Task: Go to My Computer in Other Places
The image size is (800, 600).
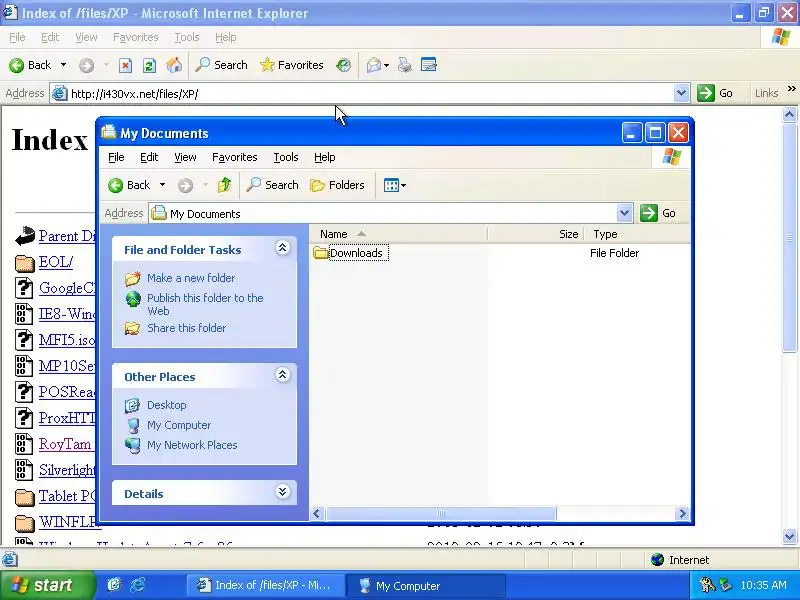Action: click(x=179, y=425)
